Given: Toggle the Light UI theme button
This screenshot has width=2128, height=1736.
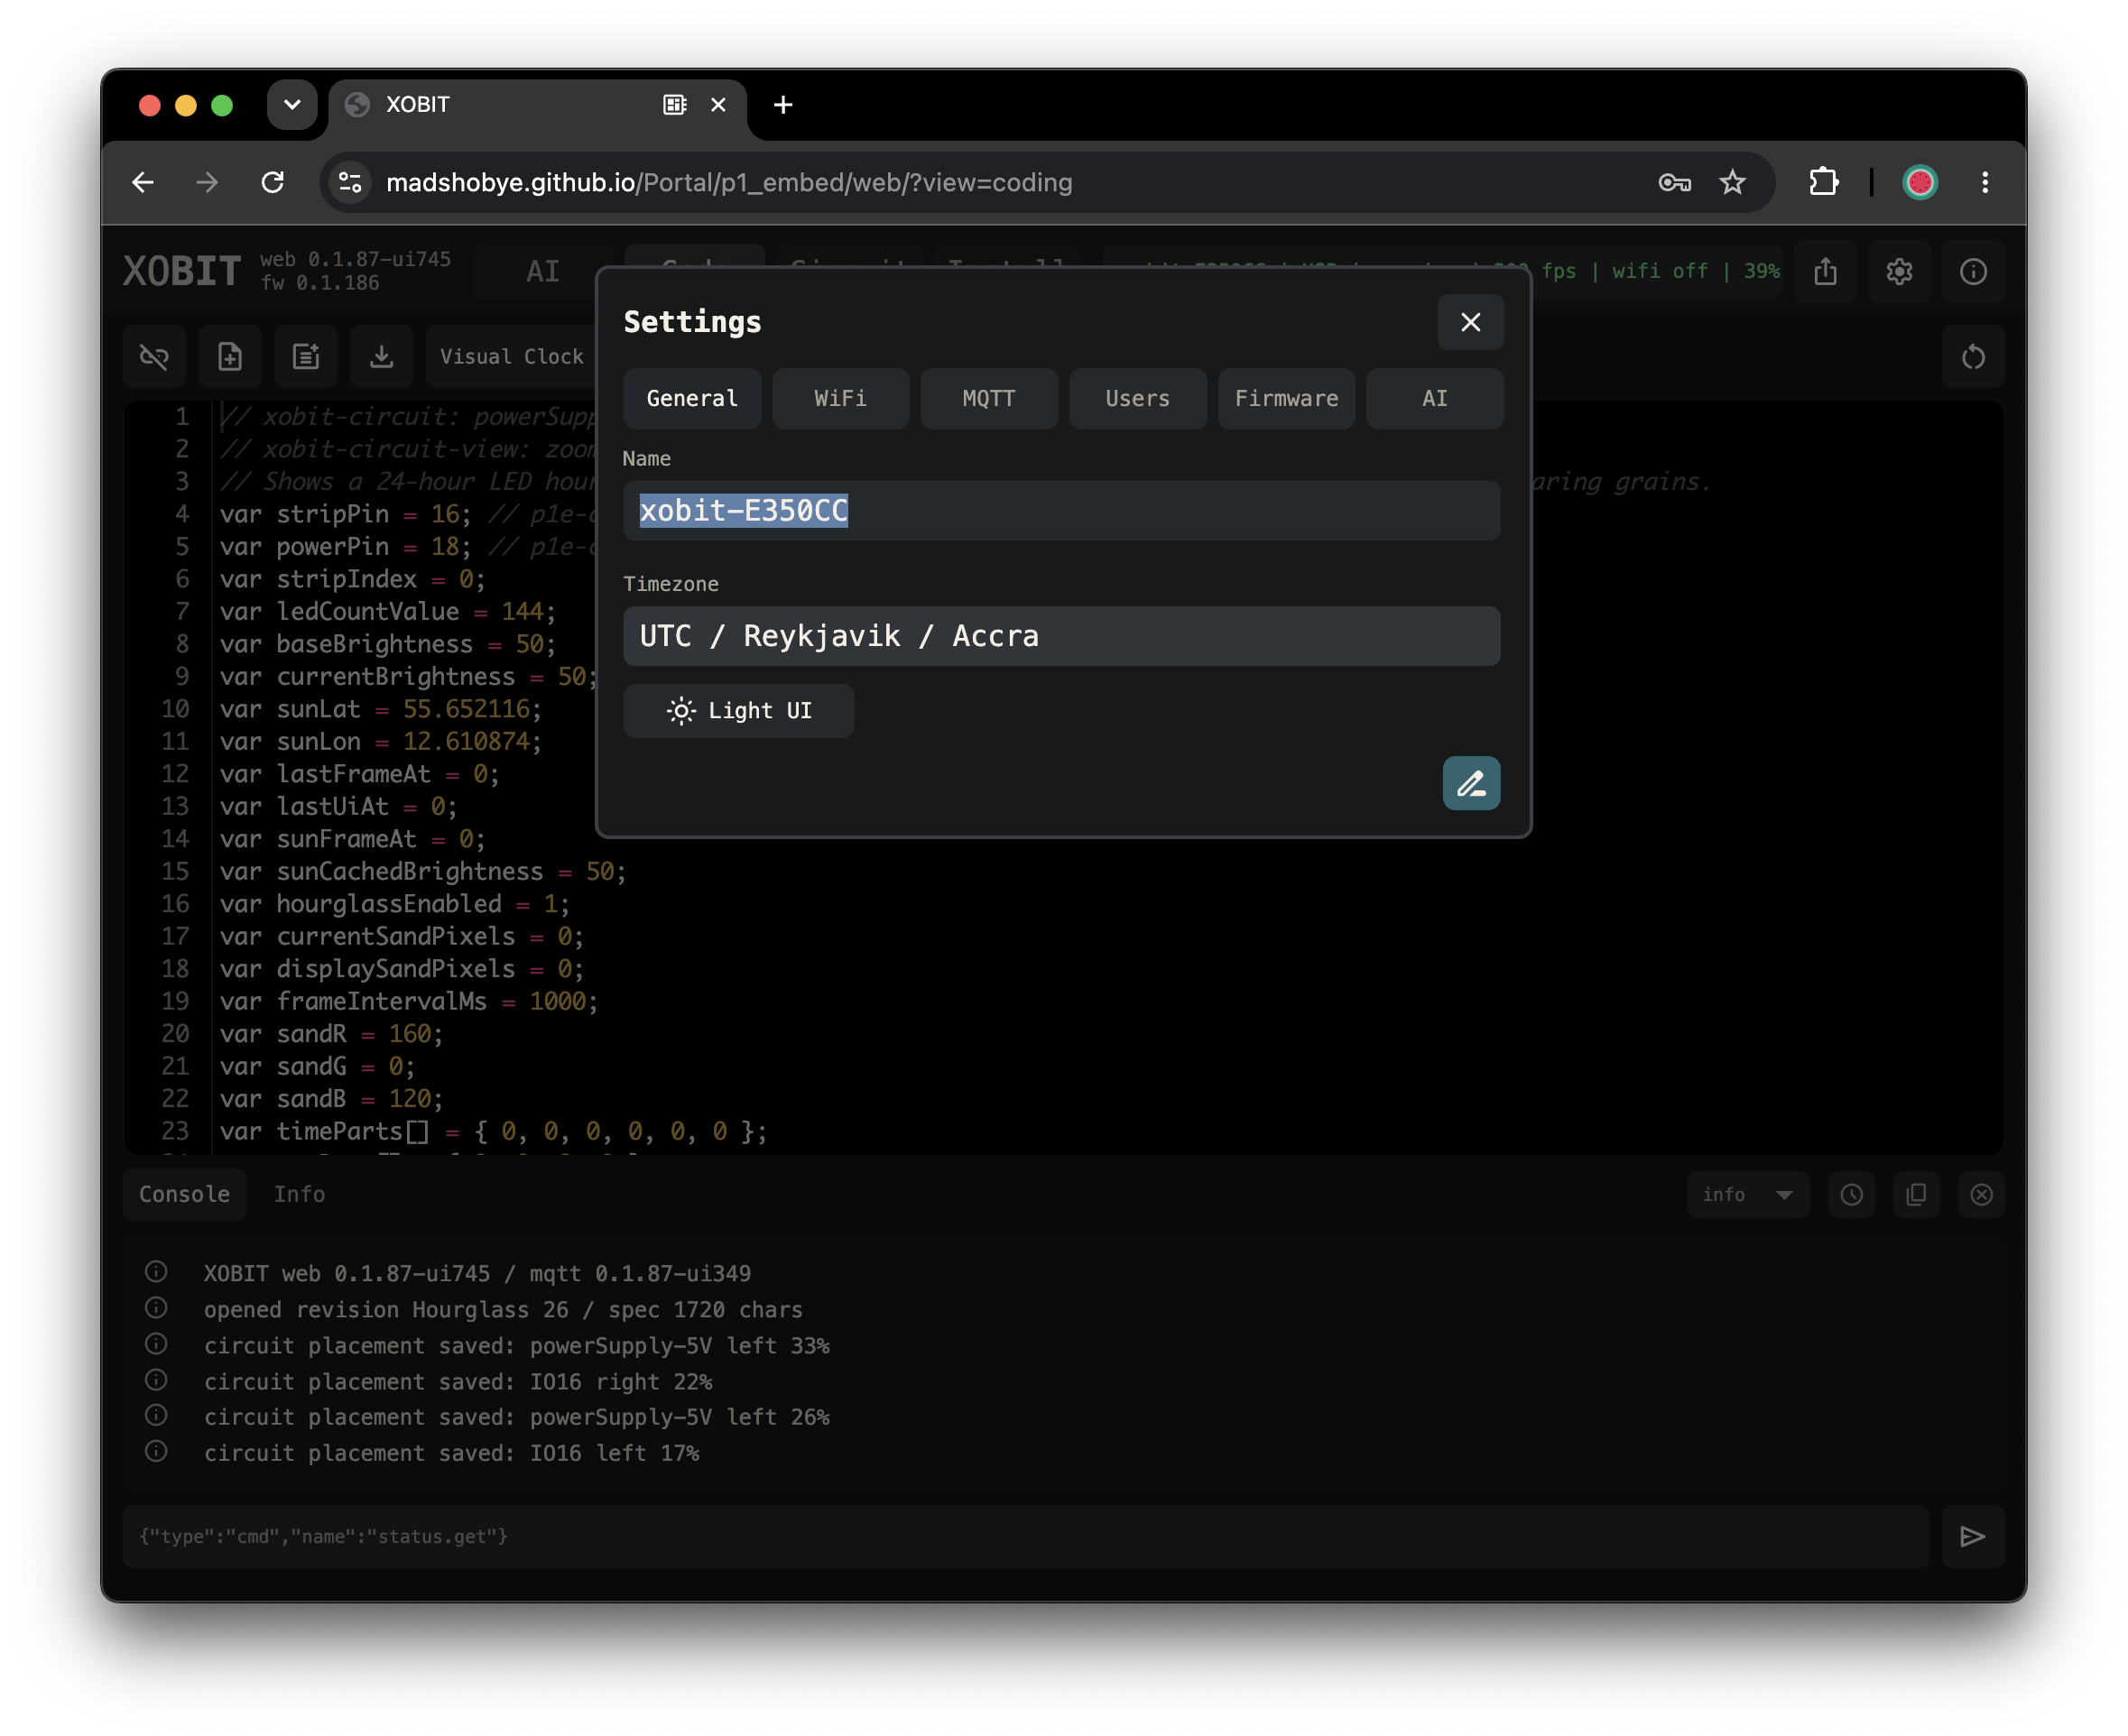Looking at the screenshot, I should click(739, 711).
